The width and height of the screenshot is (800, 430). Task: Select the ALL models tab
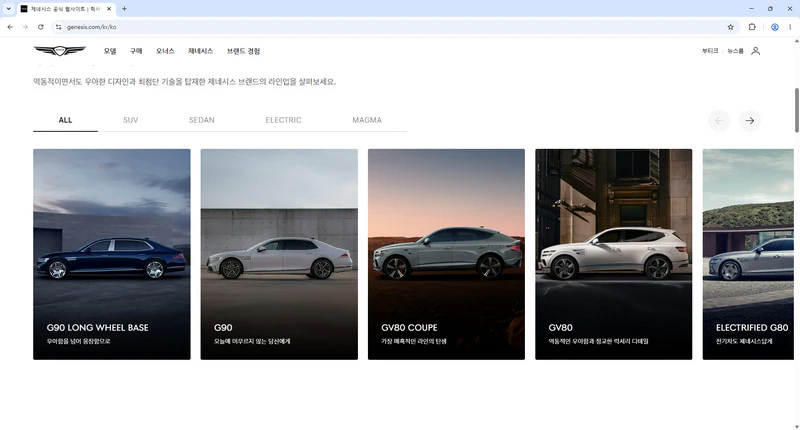click(x=65, y=120)
